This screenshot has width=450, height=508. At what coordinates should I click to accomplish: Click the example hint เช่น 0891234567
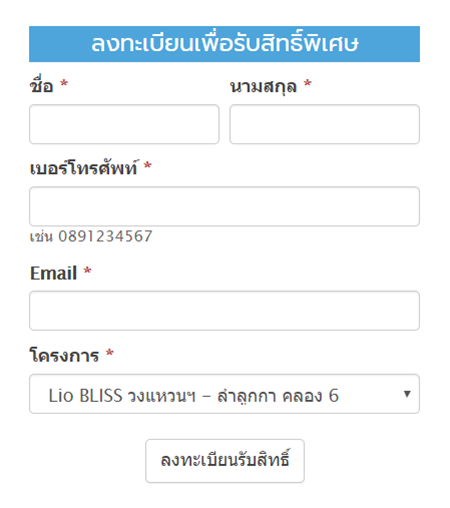pos(91,236)
